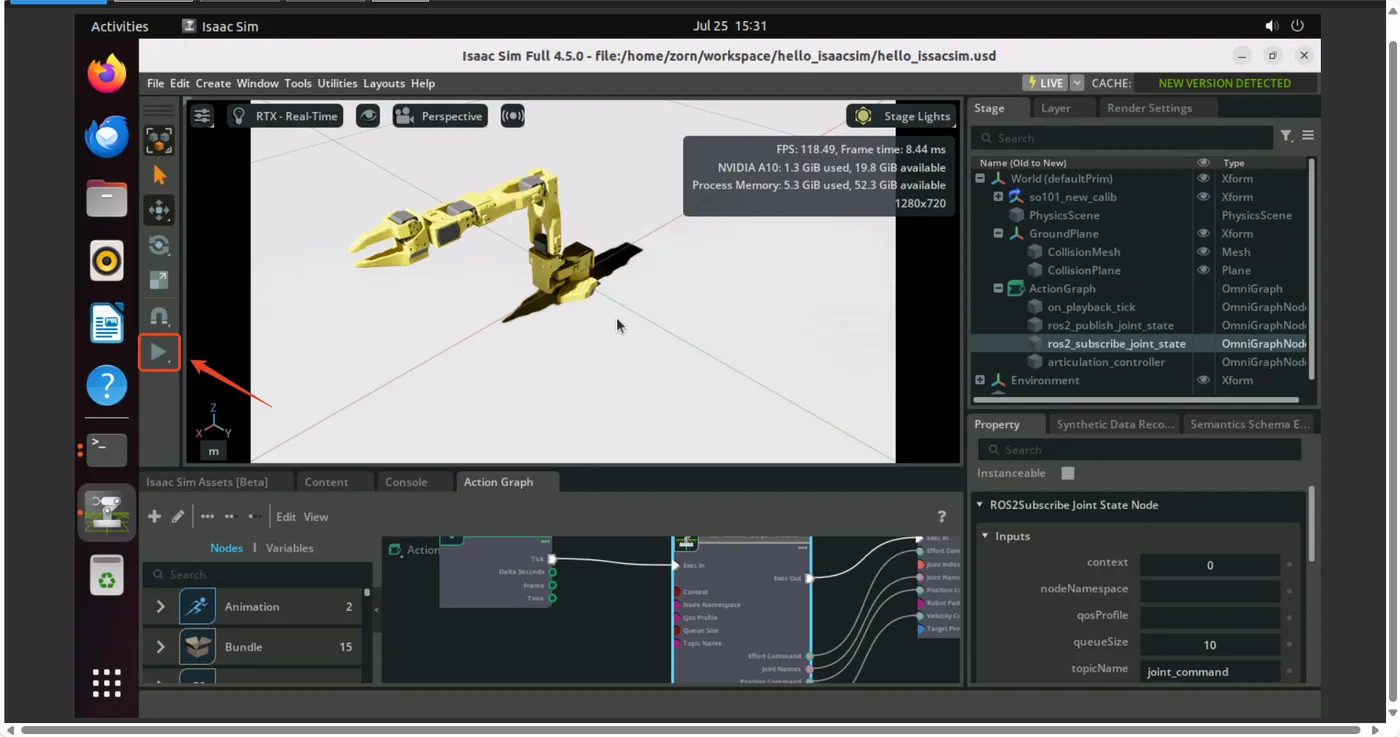Toggle visibility of Environment prim
The image size is (1400, 737).
(x=1203, y=380)
